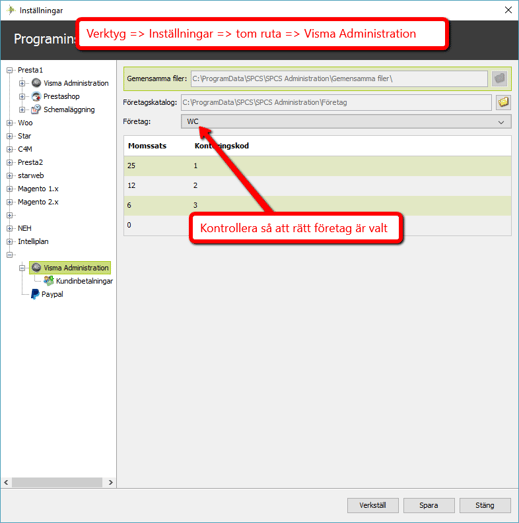Select the Intelliplan tree item
Screen dimensions: 519x523
point(33,241)
